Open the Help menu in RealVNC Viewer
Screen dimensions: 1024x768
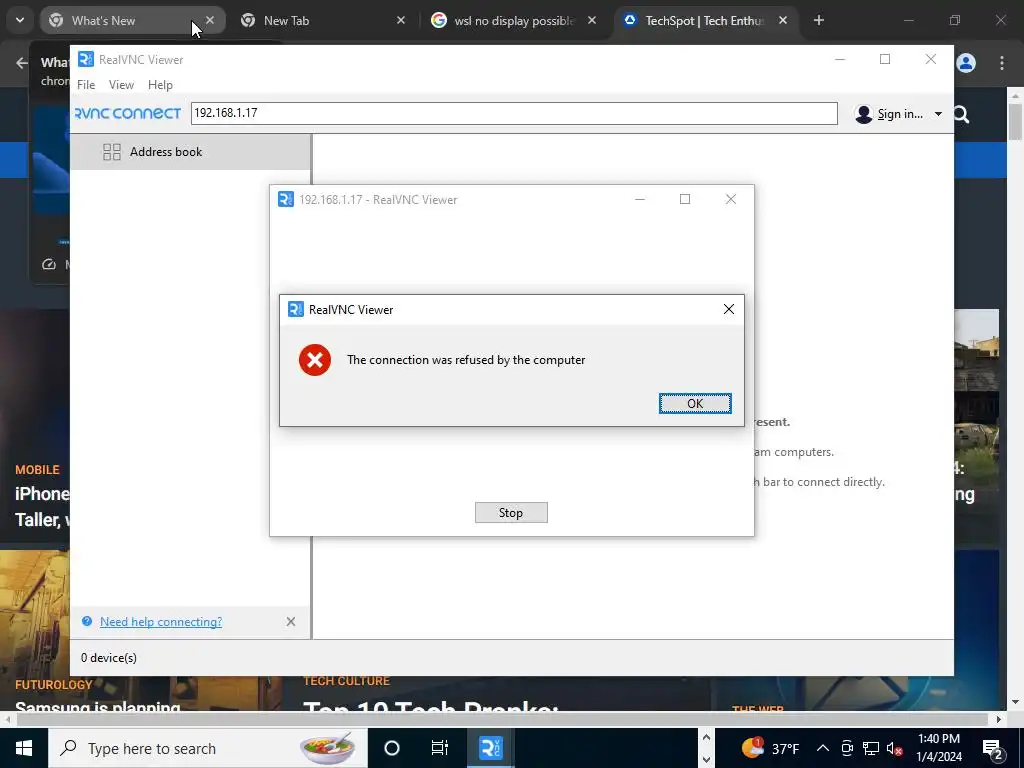coord(160,85)
